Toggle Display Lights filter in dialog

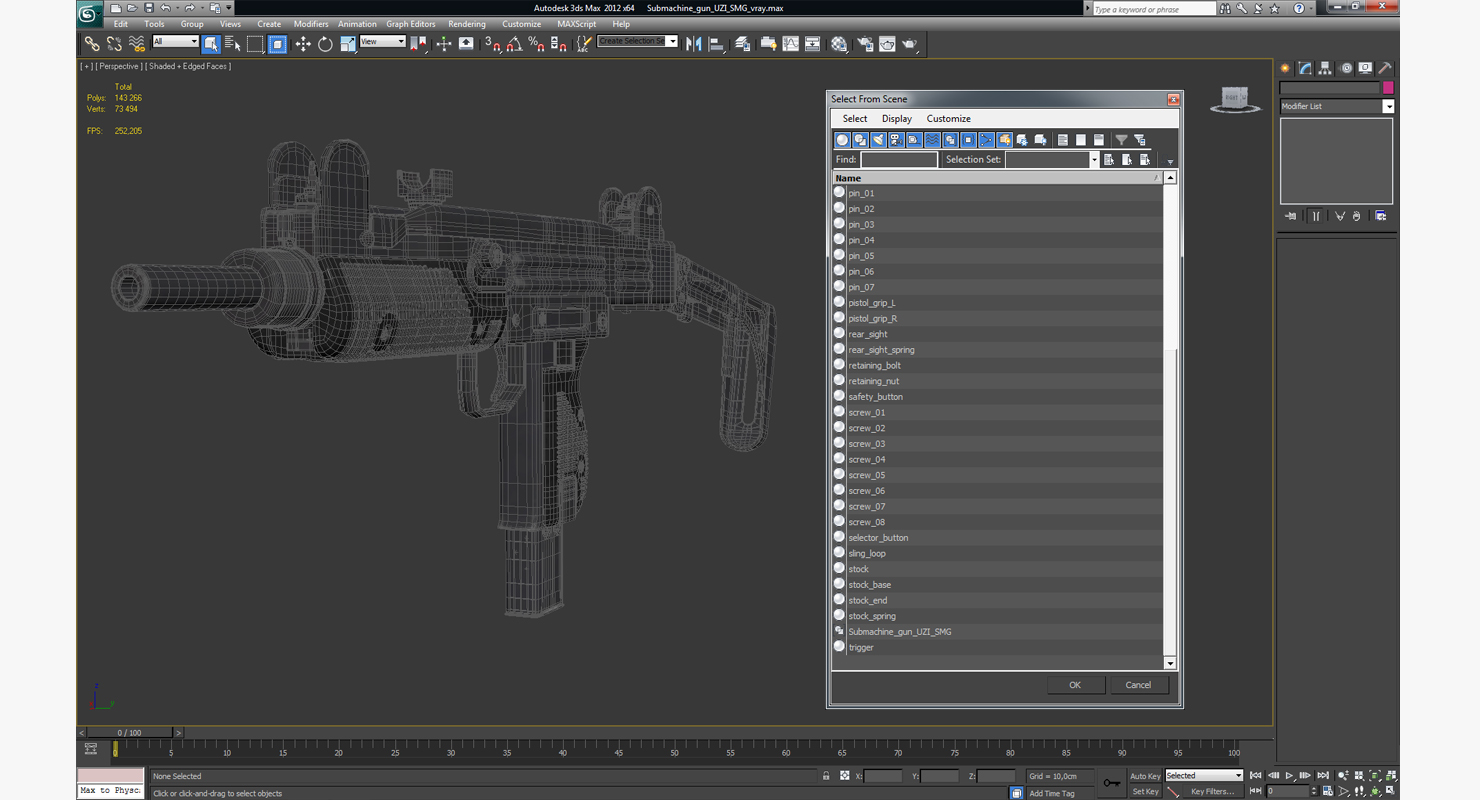coord(878,140)
